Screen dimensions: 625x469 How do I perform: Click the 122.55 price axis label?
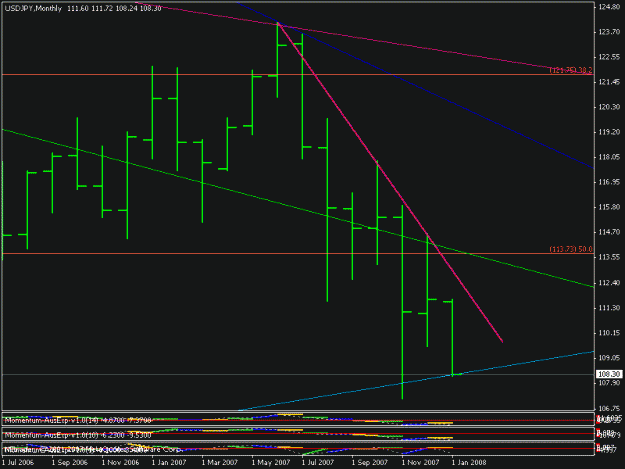pos(609,57)
